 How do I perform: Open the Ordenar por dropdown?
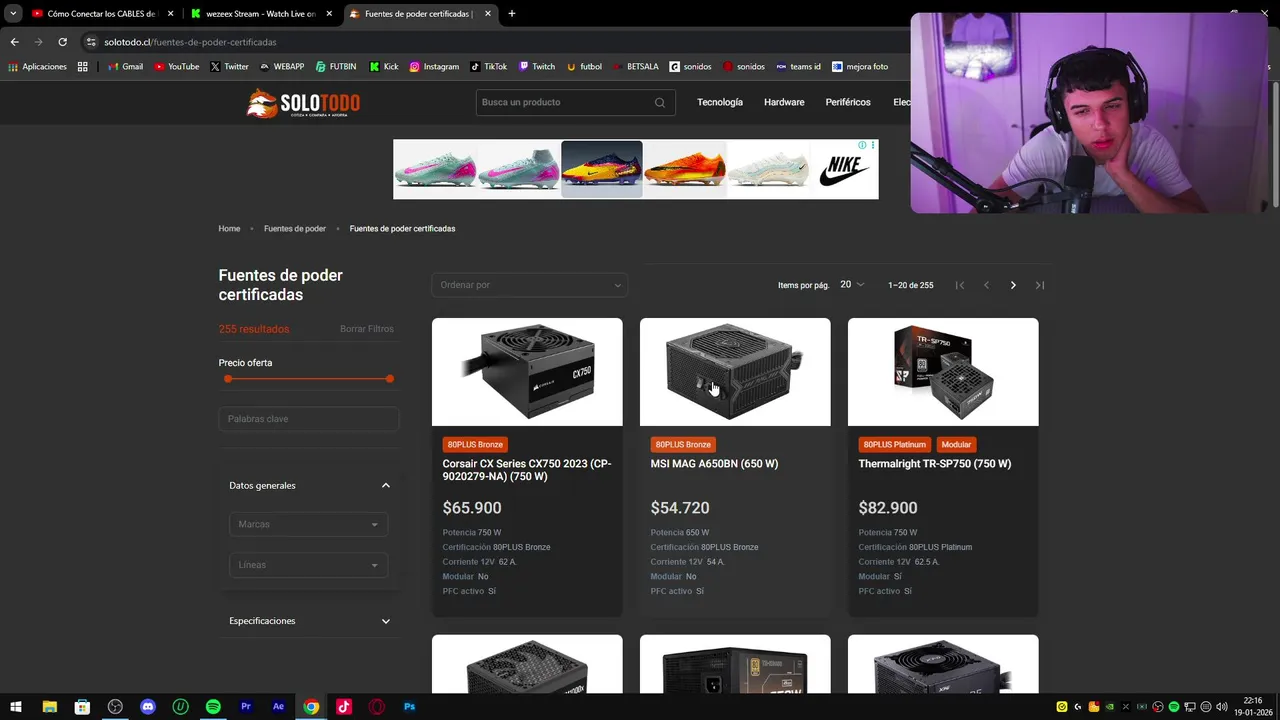pos(530,285)
